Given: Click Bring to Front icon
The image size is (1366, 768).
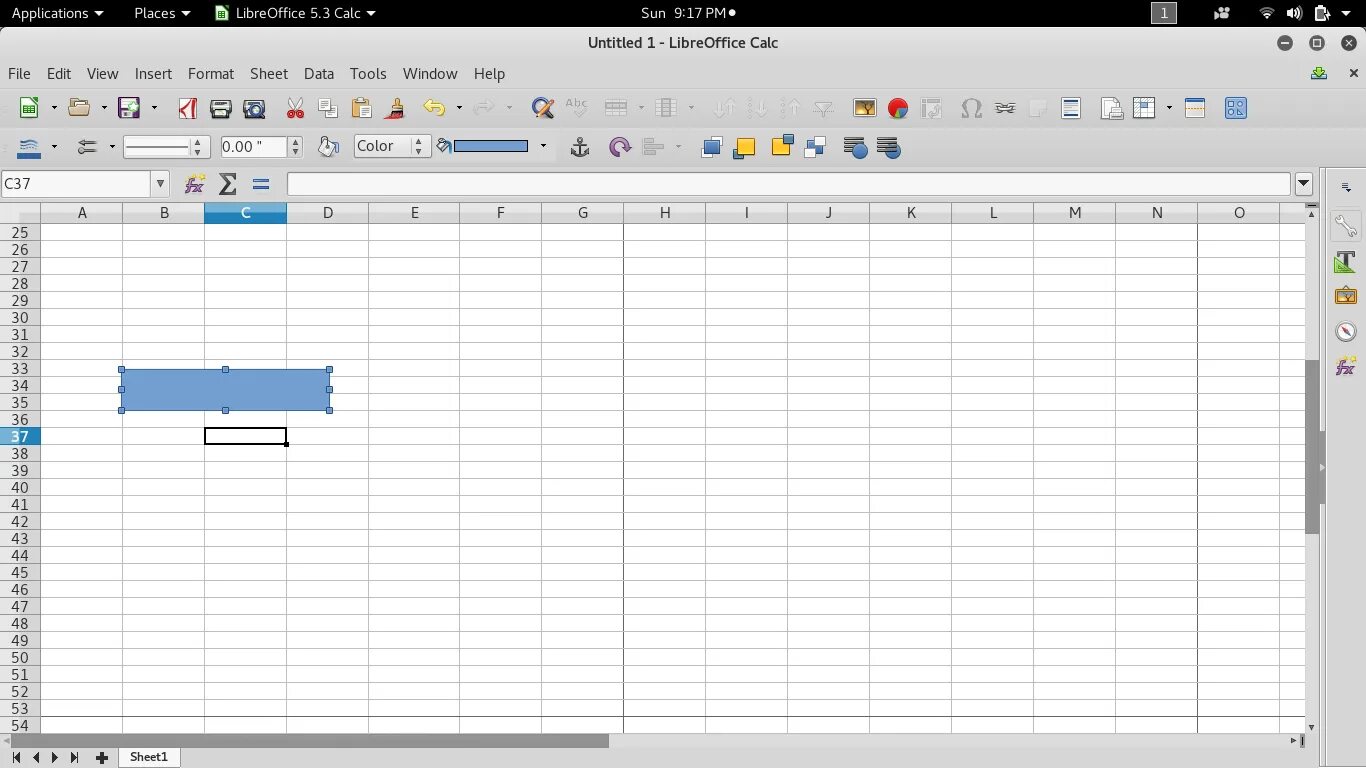Looking at the screenshot, I should pyautogui.click(x=711, y=147).
